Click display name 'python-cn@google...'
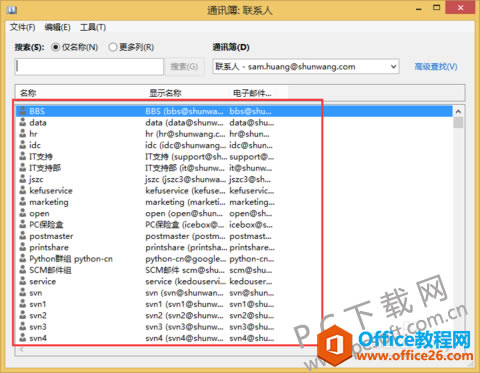 point(185,259)
